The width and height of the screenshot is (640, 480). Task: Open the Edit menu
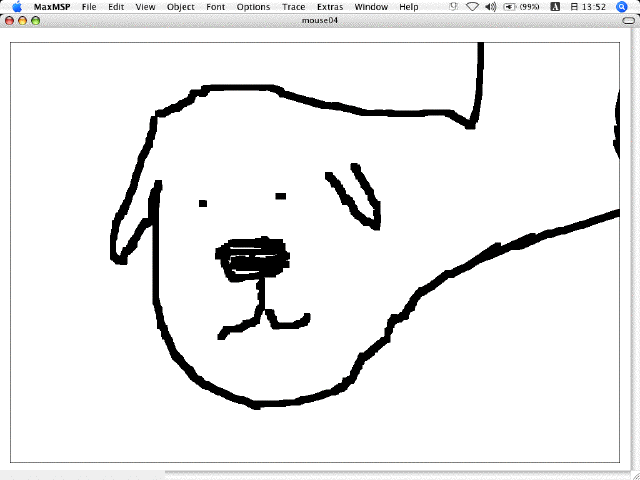116,7
